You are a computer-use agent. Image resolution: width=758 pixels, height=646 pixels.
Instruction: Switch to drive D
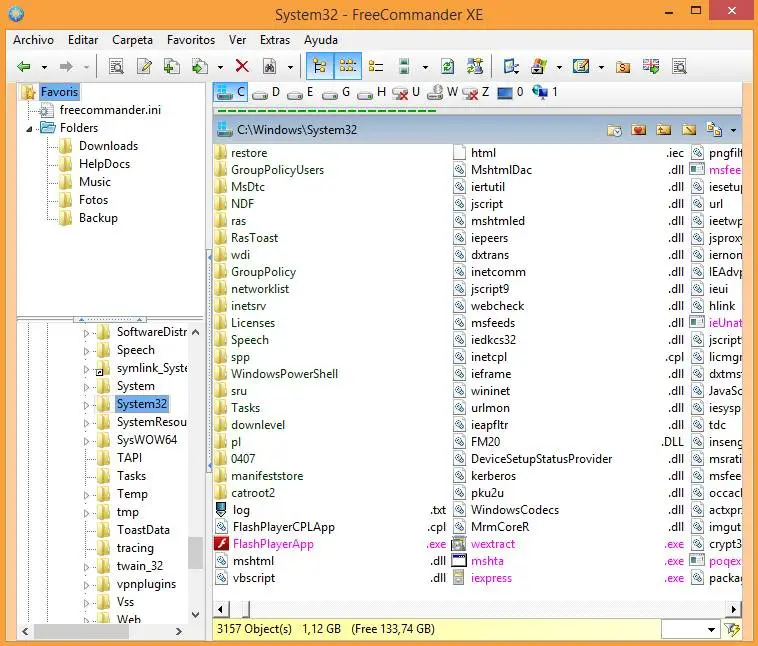(x=266, y=92)
